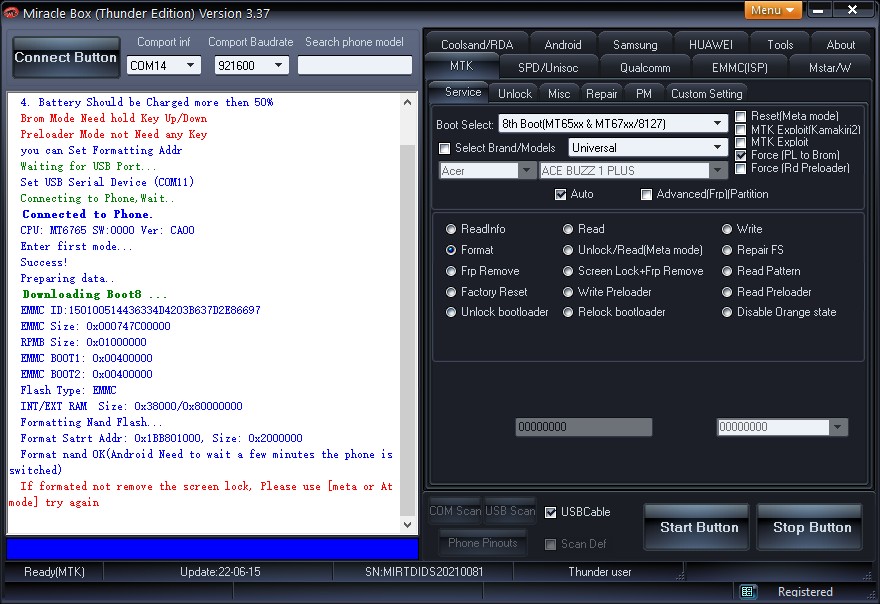Image resolution: width=880 pixels, height=604 pixels.
Task: Select the ReadInfo radio option
Action: pyautogui.click(x=451, y=228)
